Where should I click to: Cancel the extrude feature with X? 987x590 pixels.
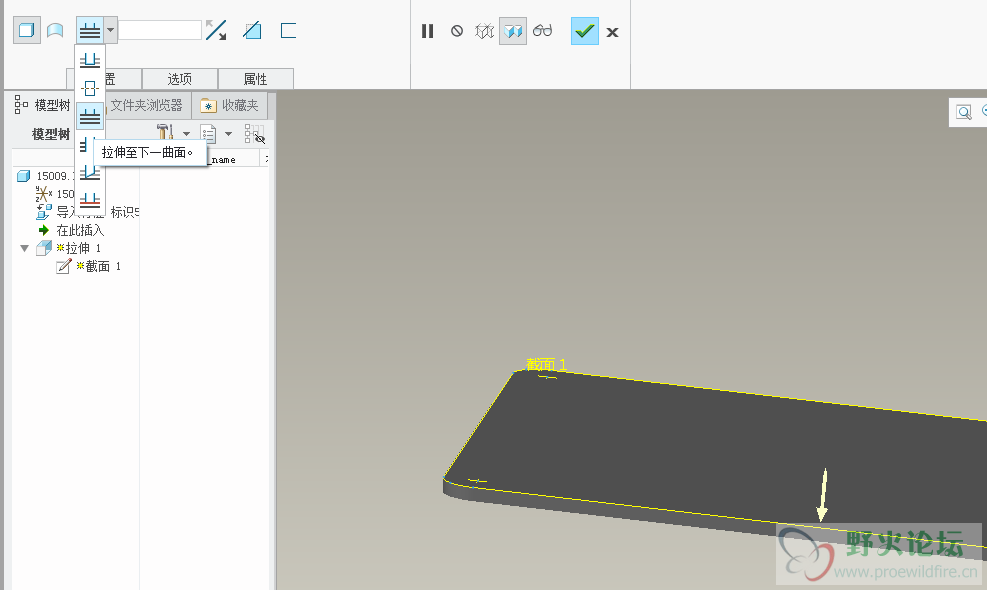(612, 32)
